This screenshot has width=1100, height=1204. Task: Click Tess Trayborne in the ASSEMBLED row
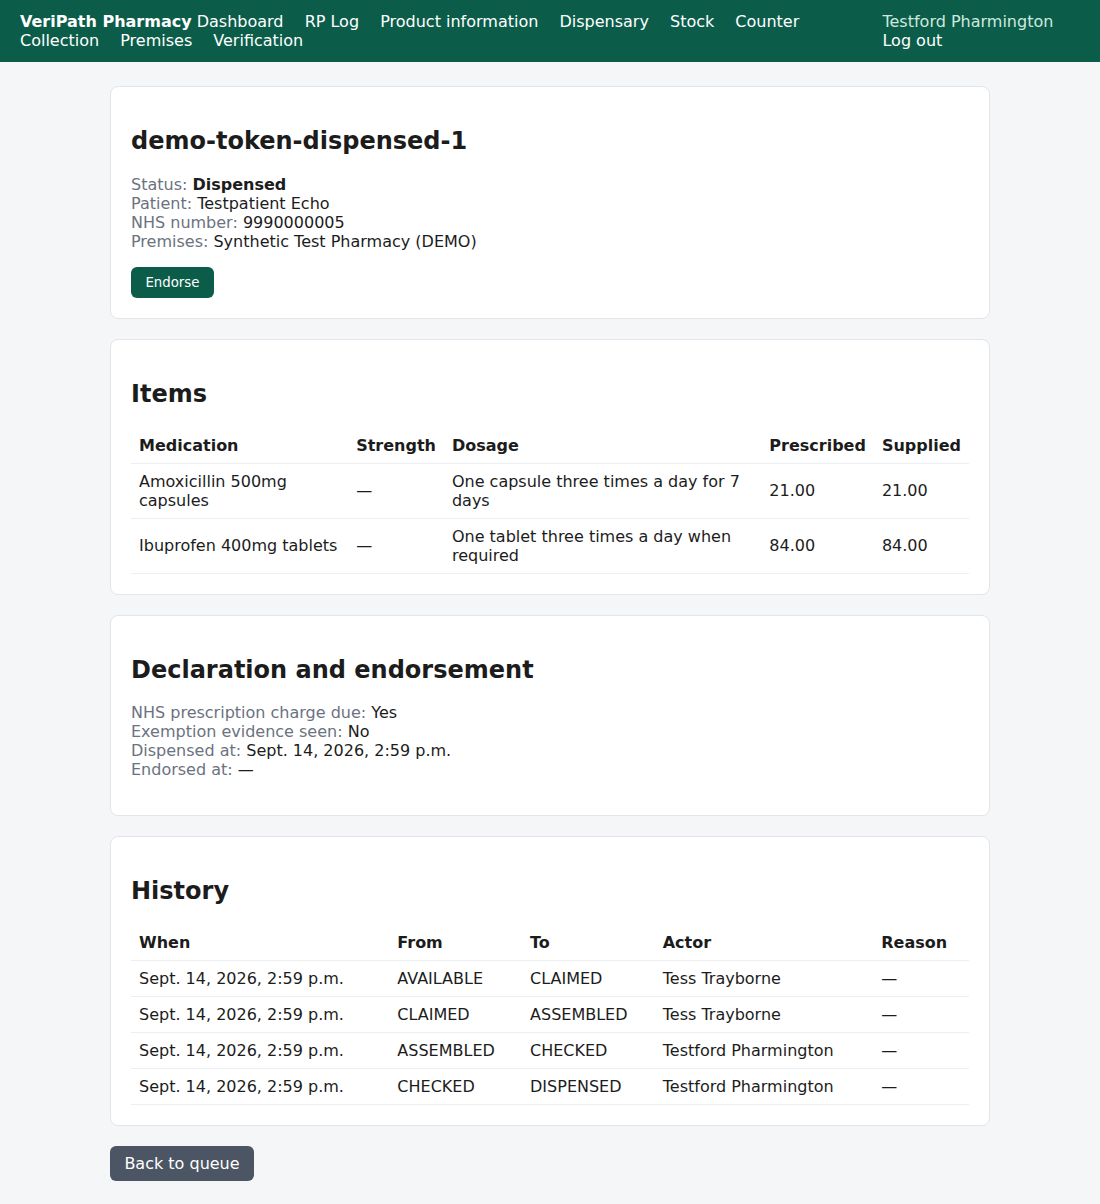[721, 1014]
